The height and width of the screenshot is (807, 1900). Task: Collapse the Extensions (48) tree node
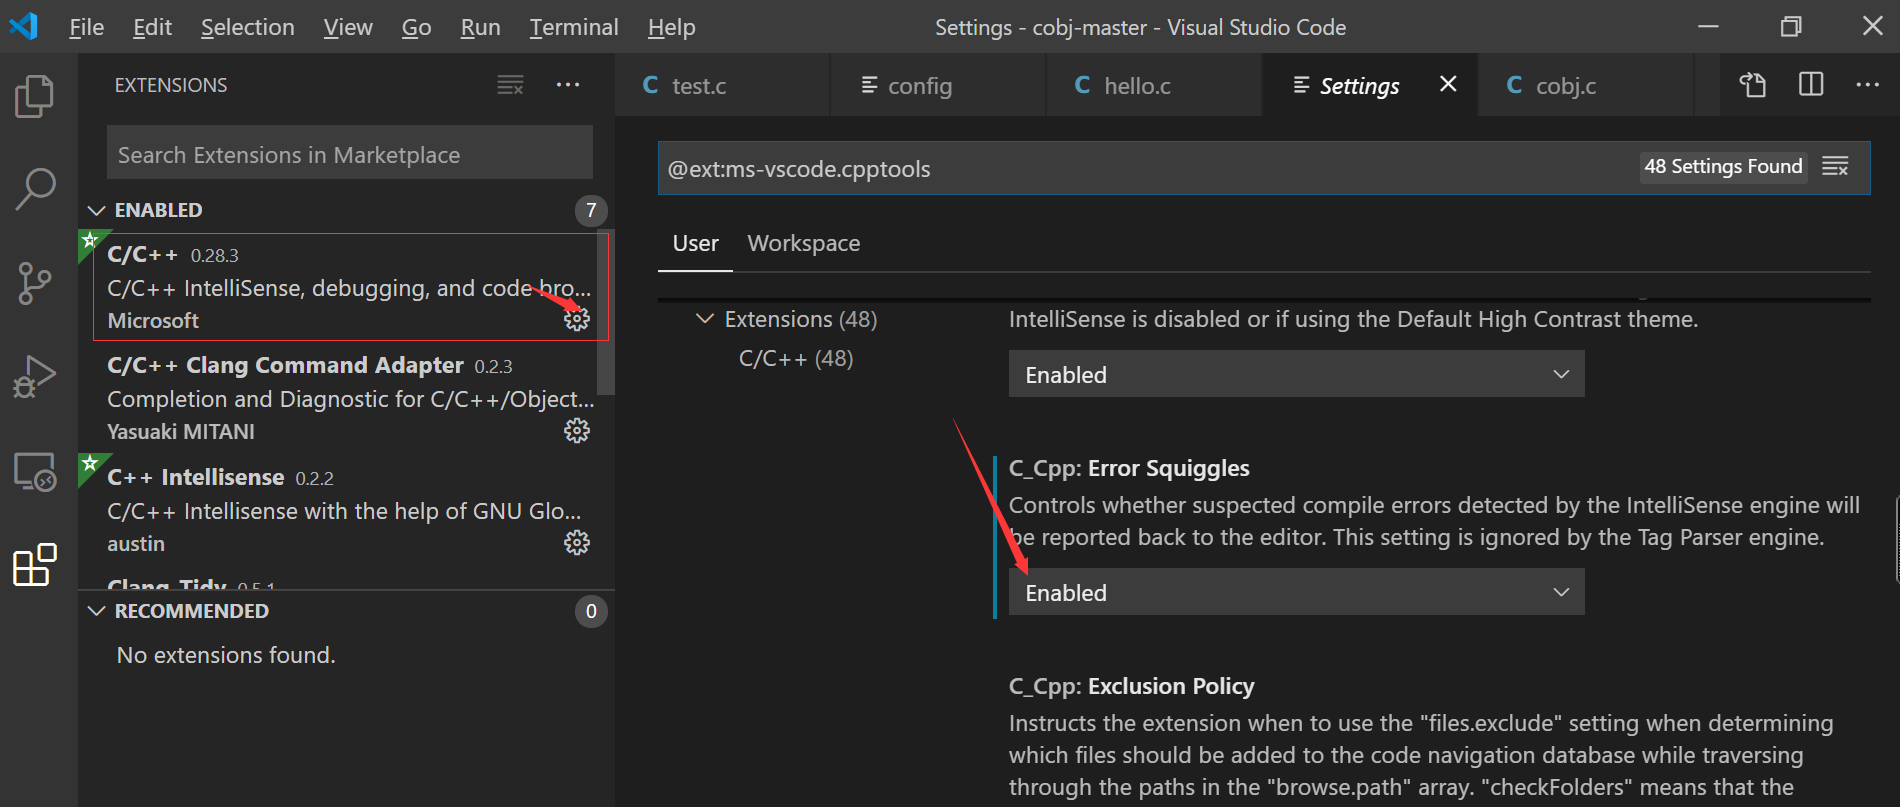coord(705,318)
